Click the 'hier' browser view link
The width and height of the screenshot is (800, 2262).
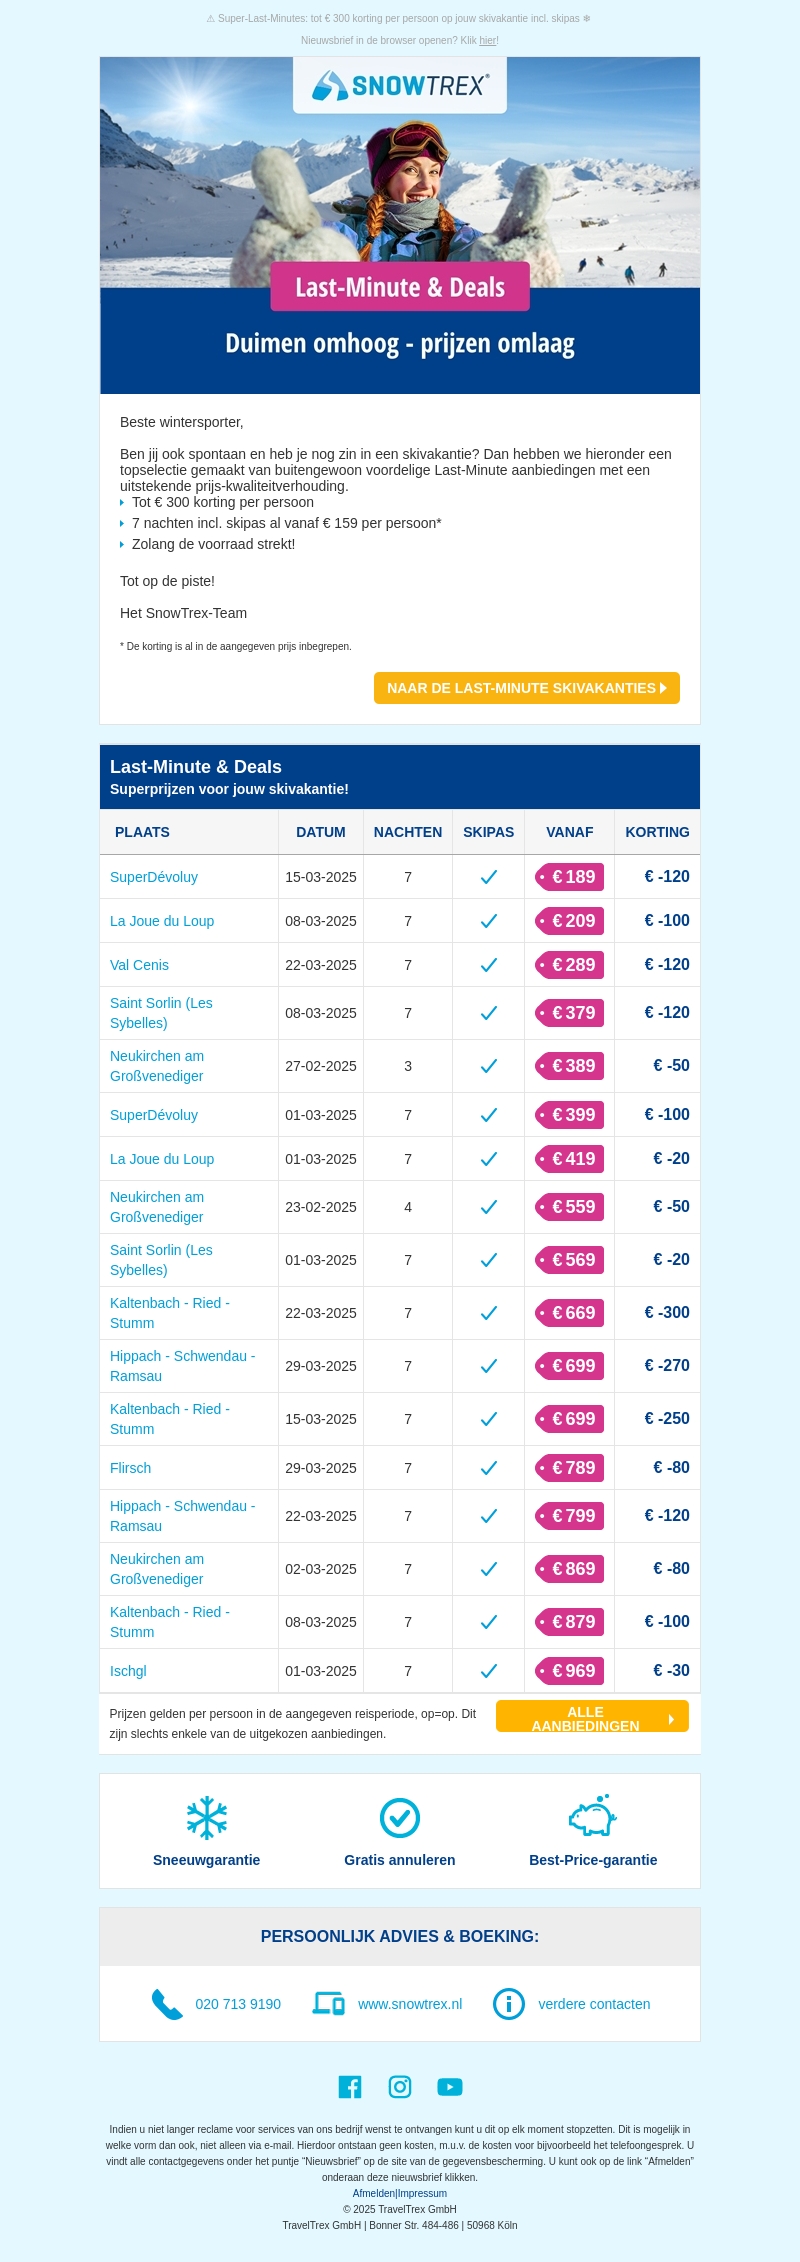point(488,41)
